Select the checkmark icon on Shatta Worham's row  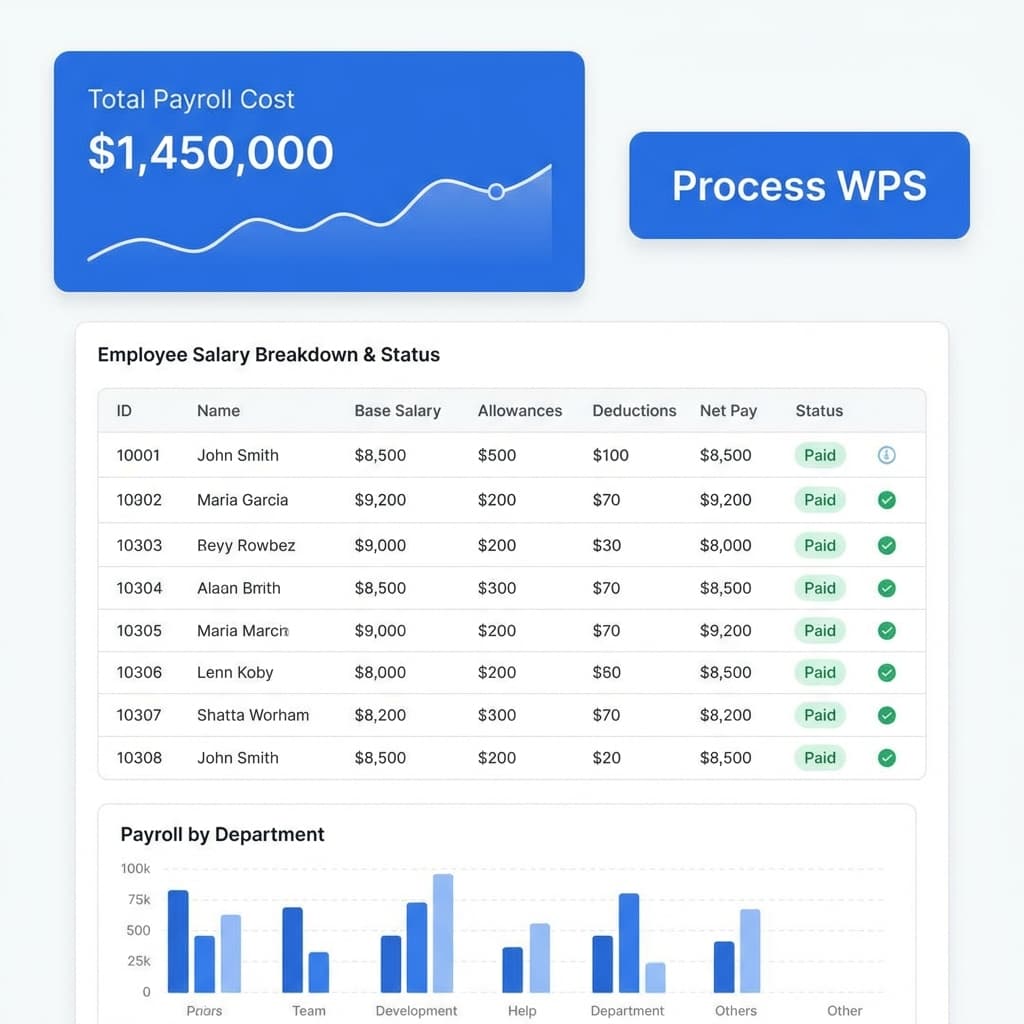tap(887, 715)
